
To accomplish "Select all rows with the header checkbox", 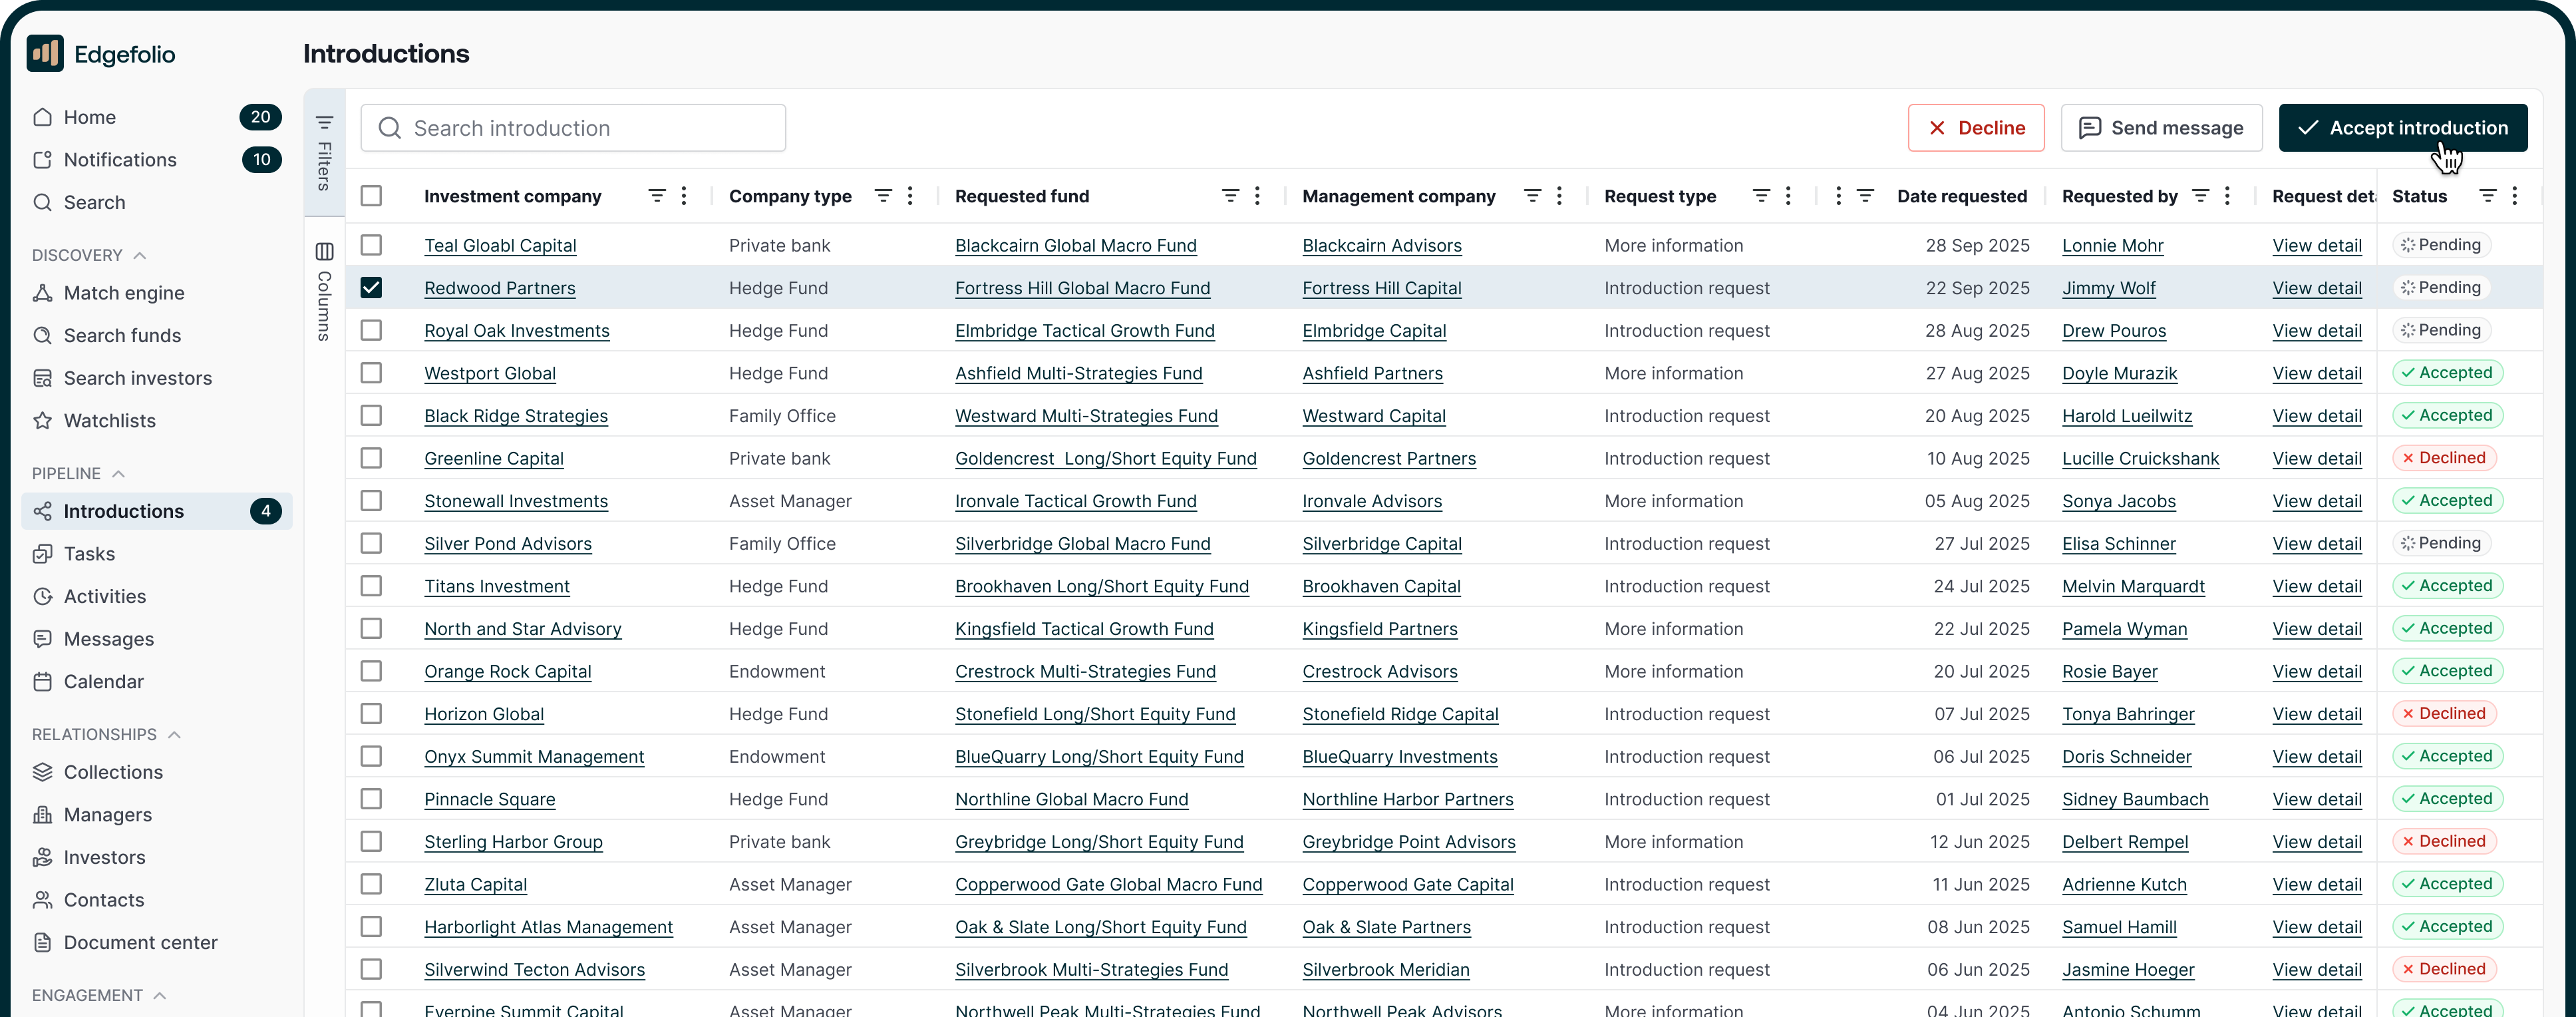I will [372, 195].
